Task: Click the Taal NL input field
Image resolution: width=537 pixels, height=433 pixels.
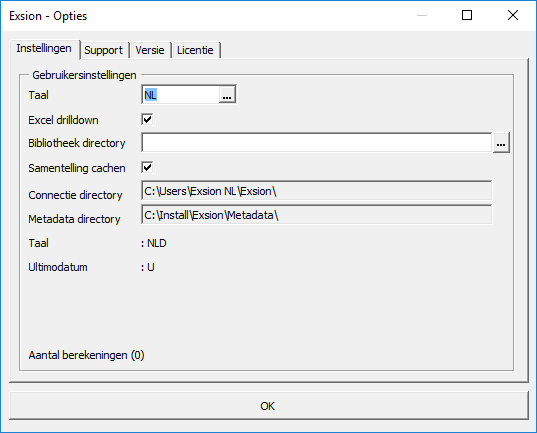Action: (x=180, y=95)
